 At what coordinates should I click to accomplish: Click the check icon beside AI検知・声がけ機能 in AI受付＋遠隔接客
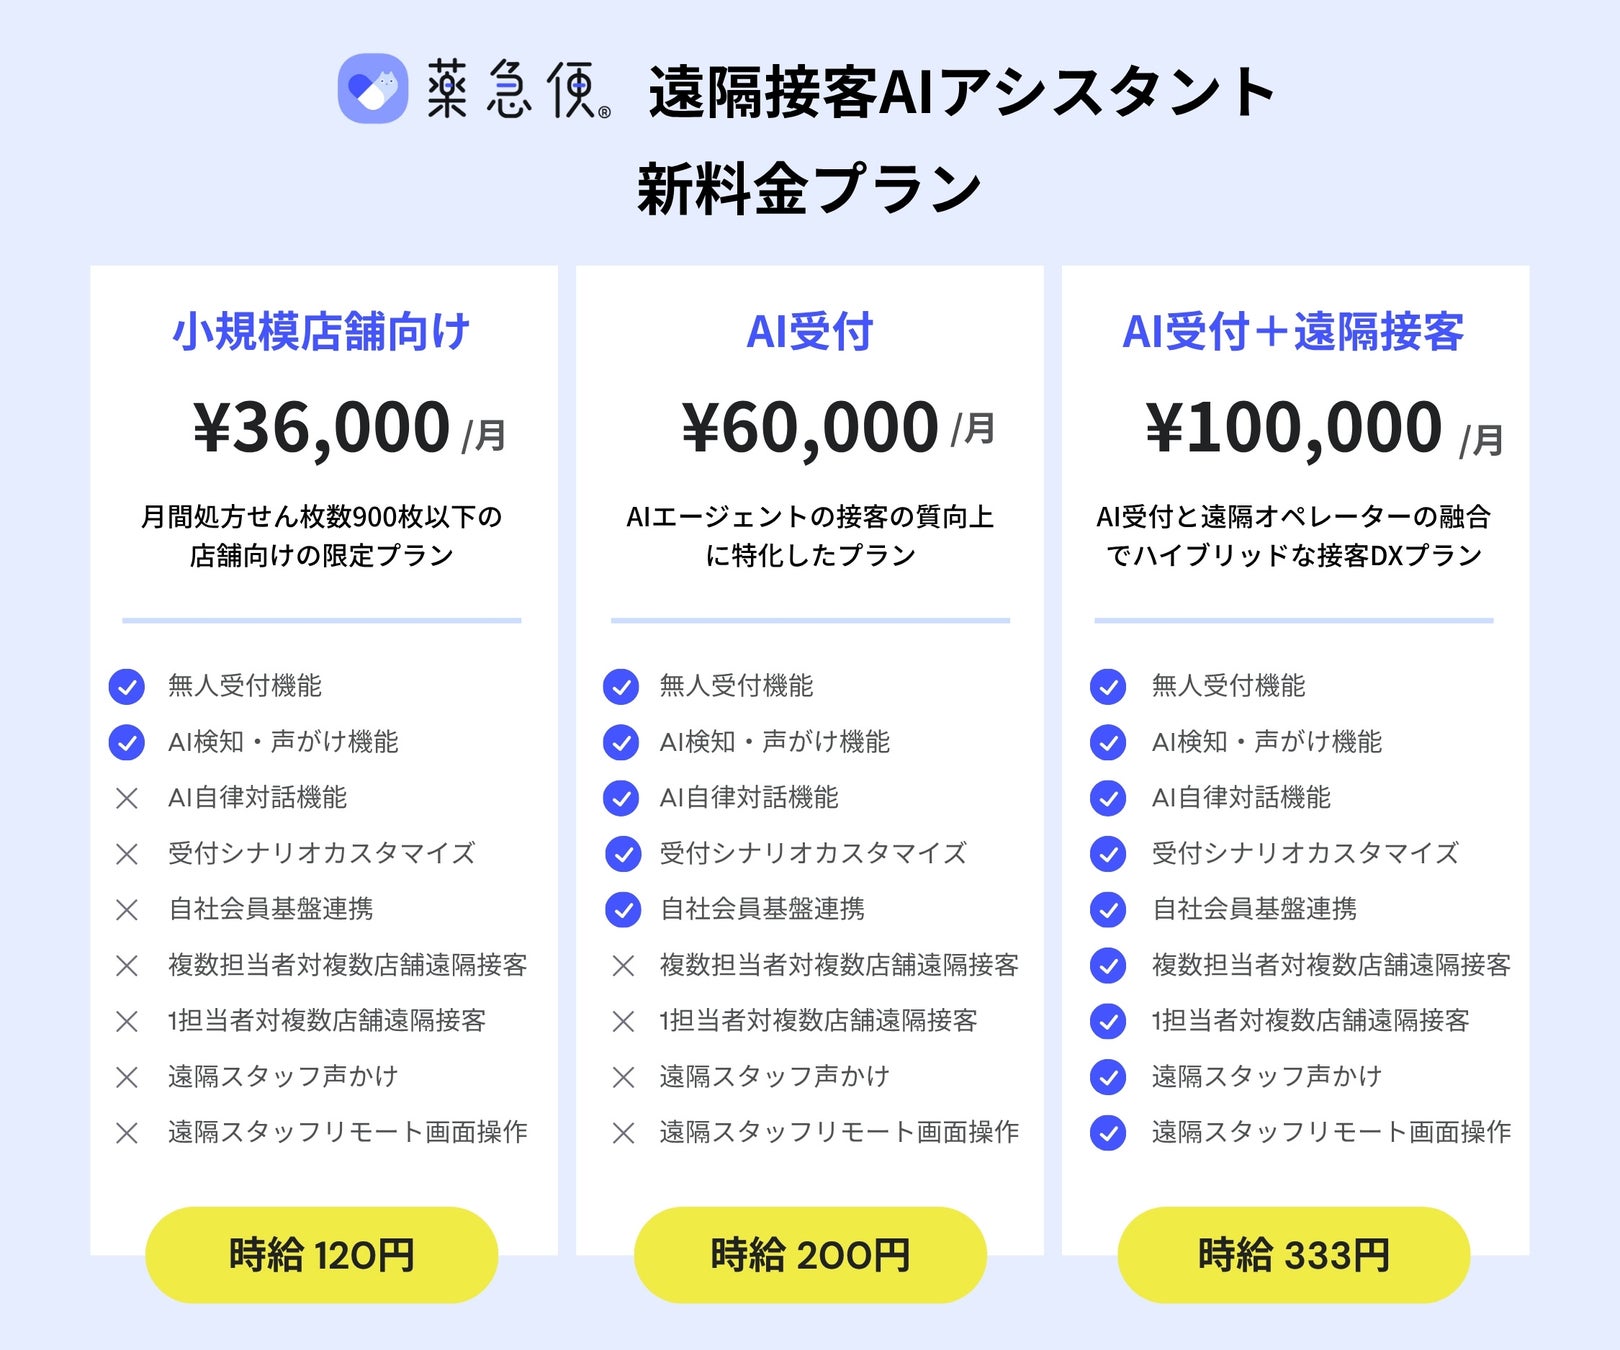click(1108, 742)
